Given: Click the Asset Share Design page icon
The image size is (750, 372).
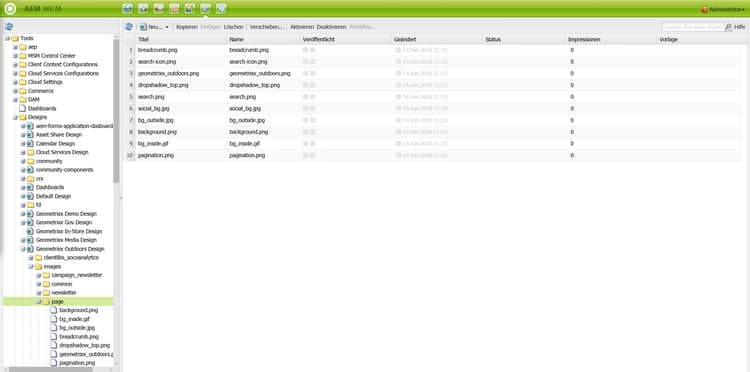Looking at the screenshot, I should [30, 135].
